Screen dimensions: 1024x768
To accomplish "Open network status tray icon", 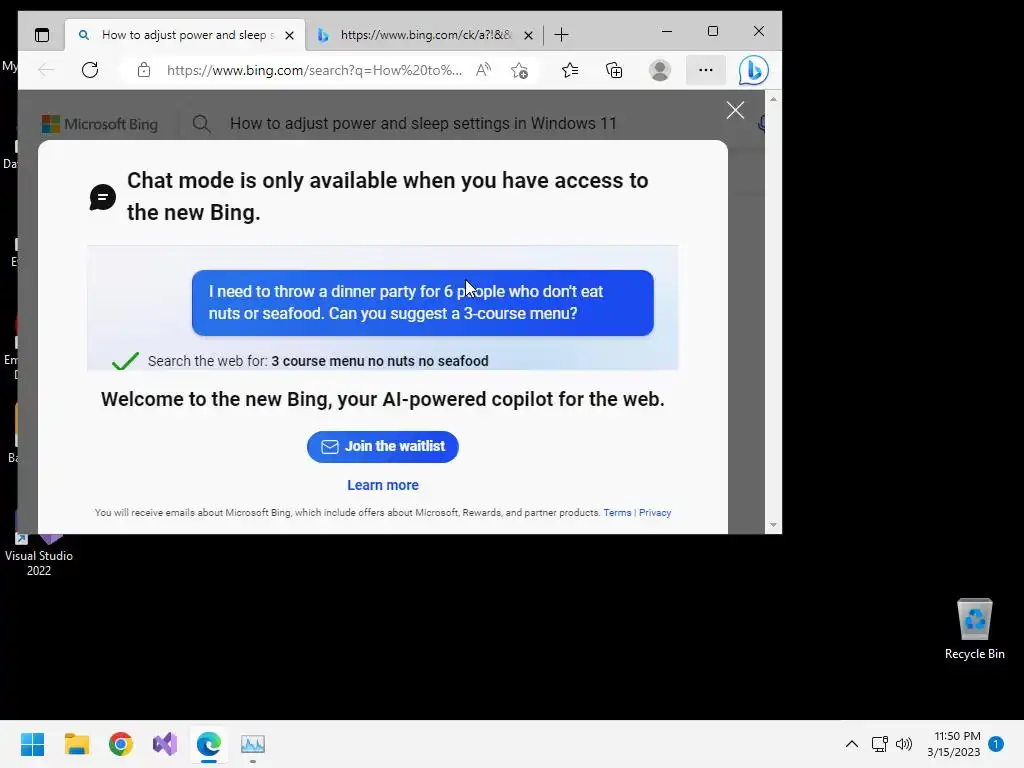I will click(x=880, y=744).
